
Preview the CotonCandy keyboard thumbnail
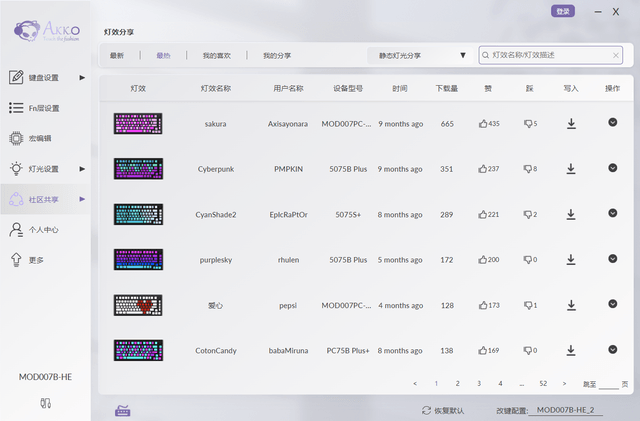138,350
